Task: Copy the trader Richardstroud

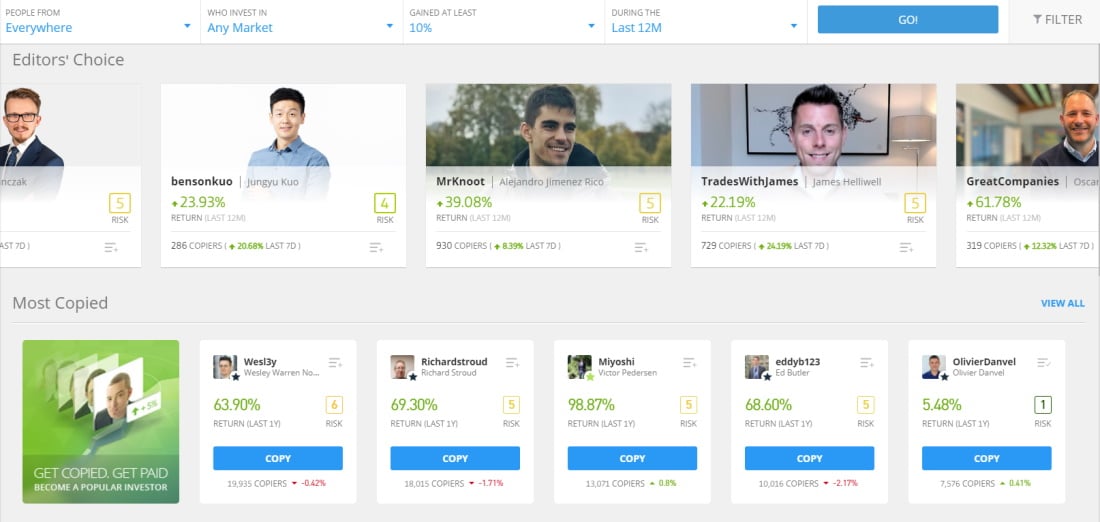Action: pos(455,458)
